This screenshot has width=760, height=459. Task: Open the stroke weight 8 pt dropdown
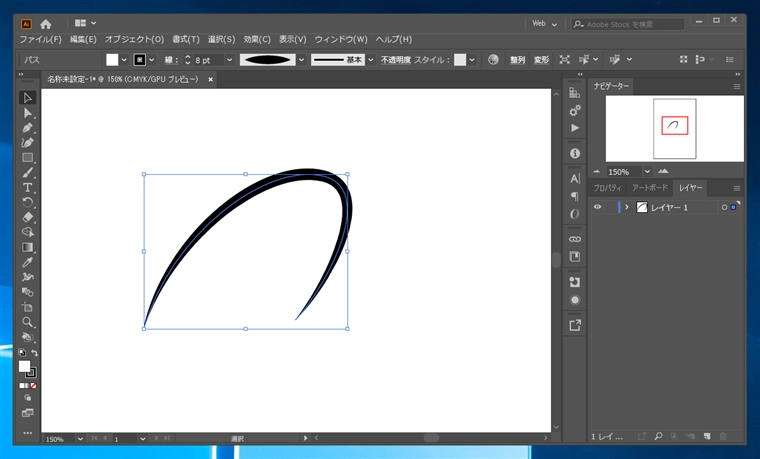coord(230,60)
